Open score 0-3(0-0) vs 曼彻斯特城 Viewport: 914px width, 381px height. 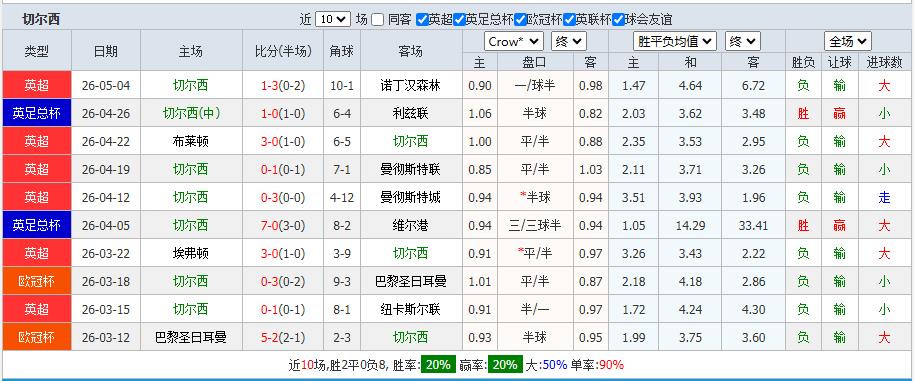coord(283,197)
